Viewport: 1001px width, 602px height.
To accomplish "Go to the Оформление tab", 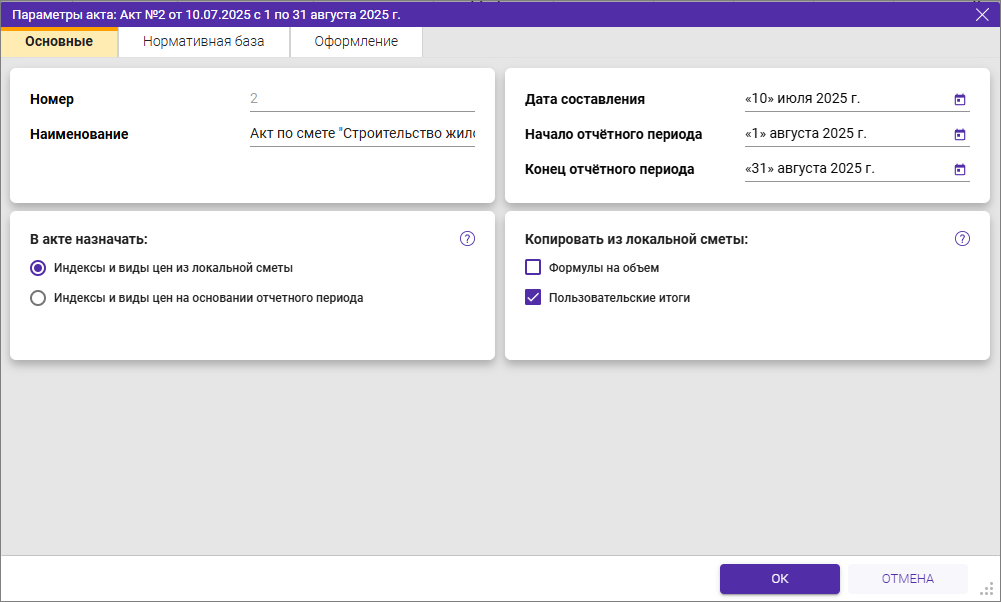I will (356, 42).
